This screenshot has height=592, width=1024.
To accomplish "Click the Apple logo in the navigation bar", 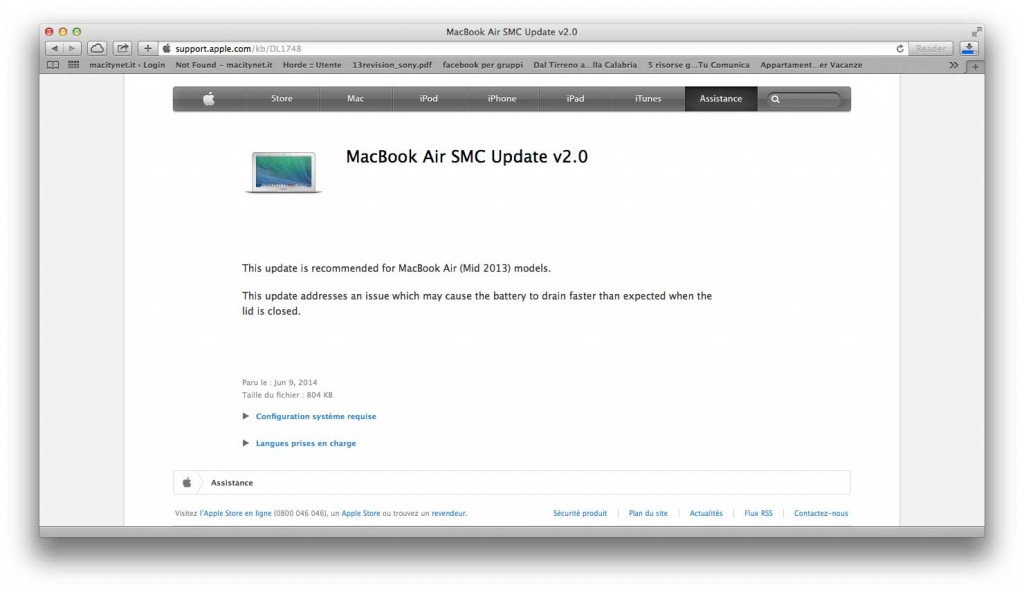I will [210, 98].
